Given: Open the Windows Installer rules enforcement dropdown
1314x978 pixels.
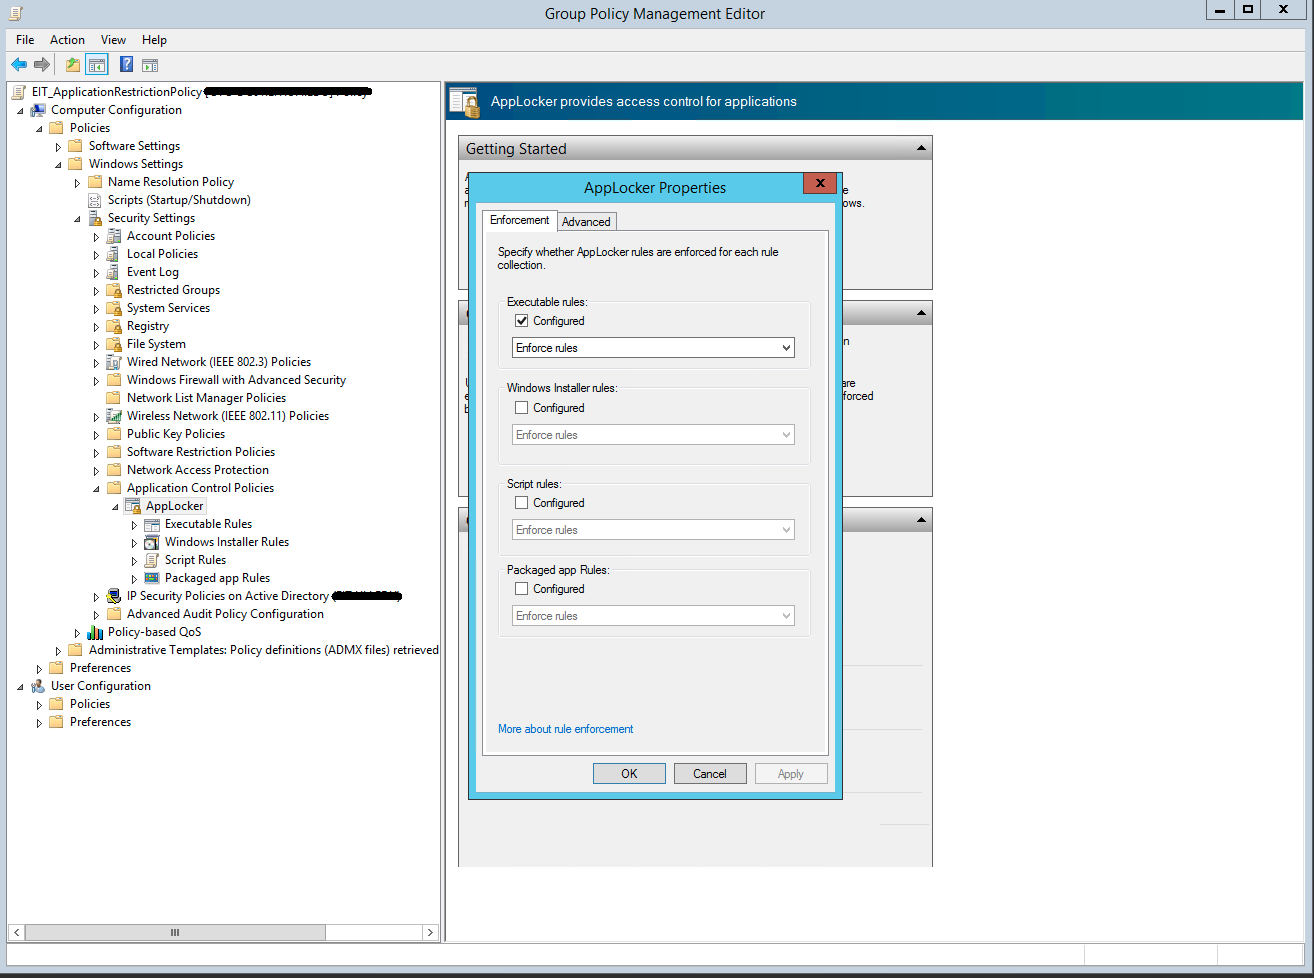Looking at the screenshot, I should coord(653,435).
